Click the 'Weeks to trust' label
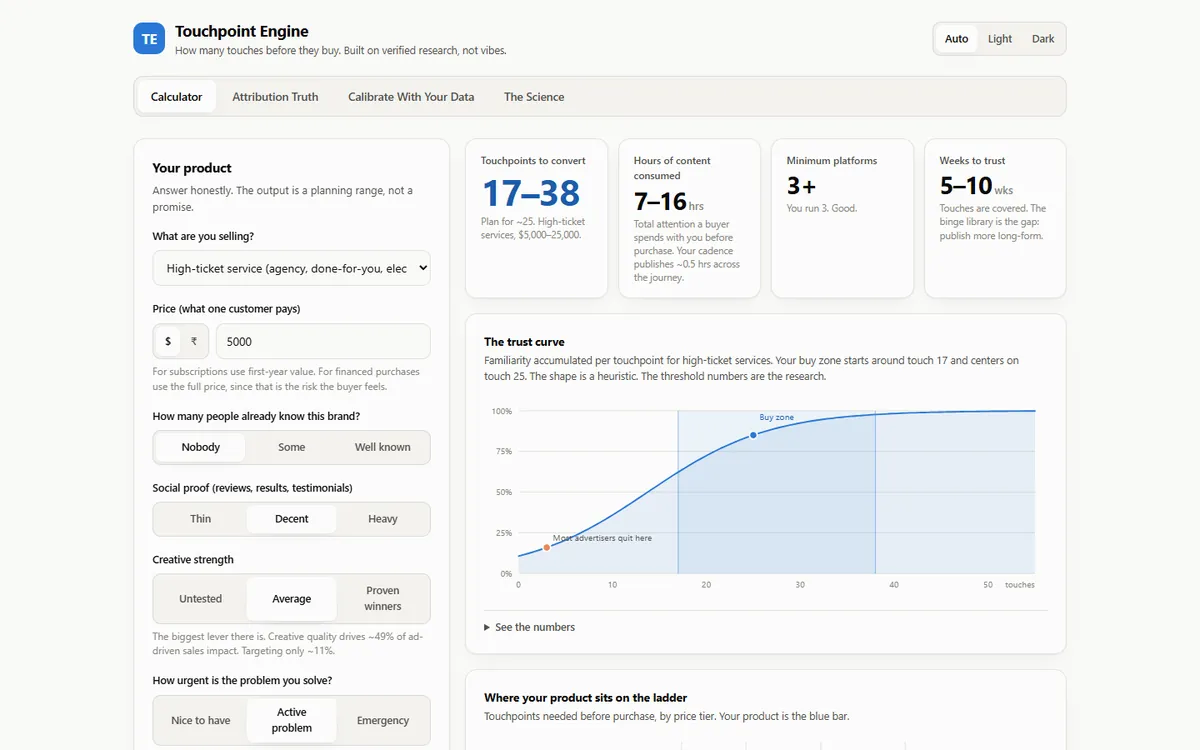 click(972, 160)
